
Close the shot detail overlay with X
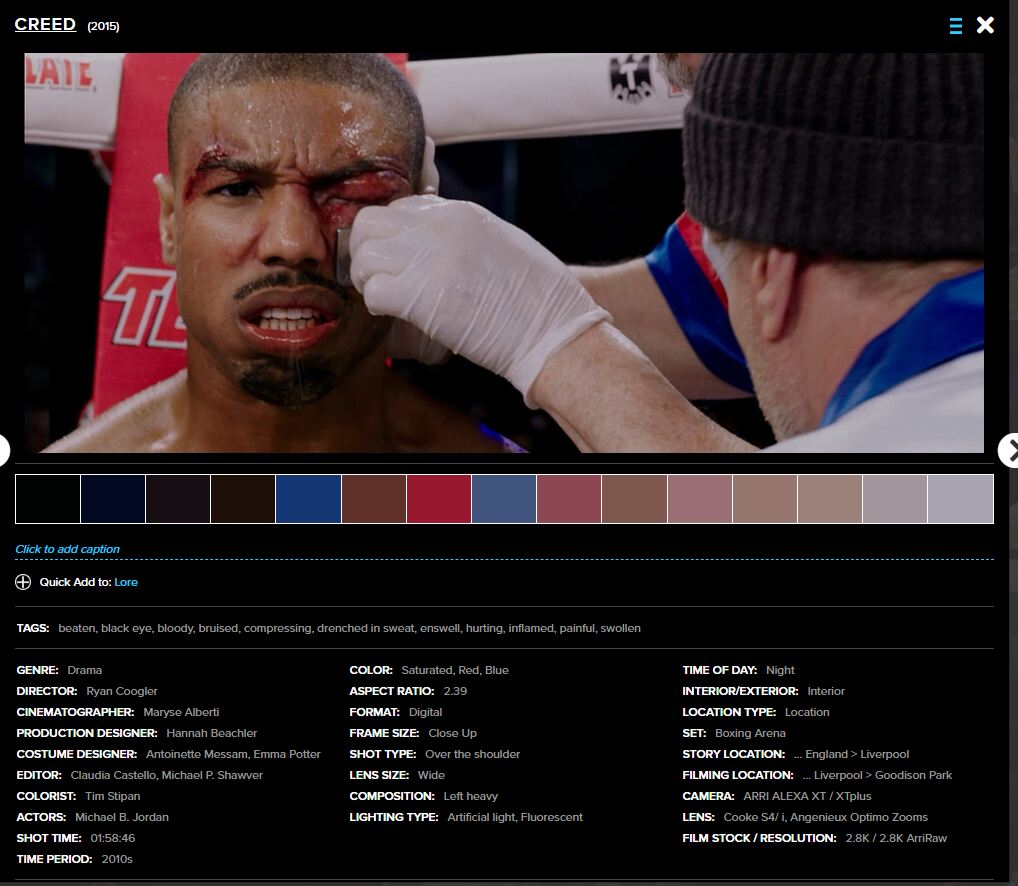tap(985, 26)
